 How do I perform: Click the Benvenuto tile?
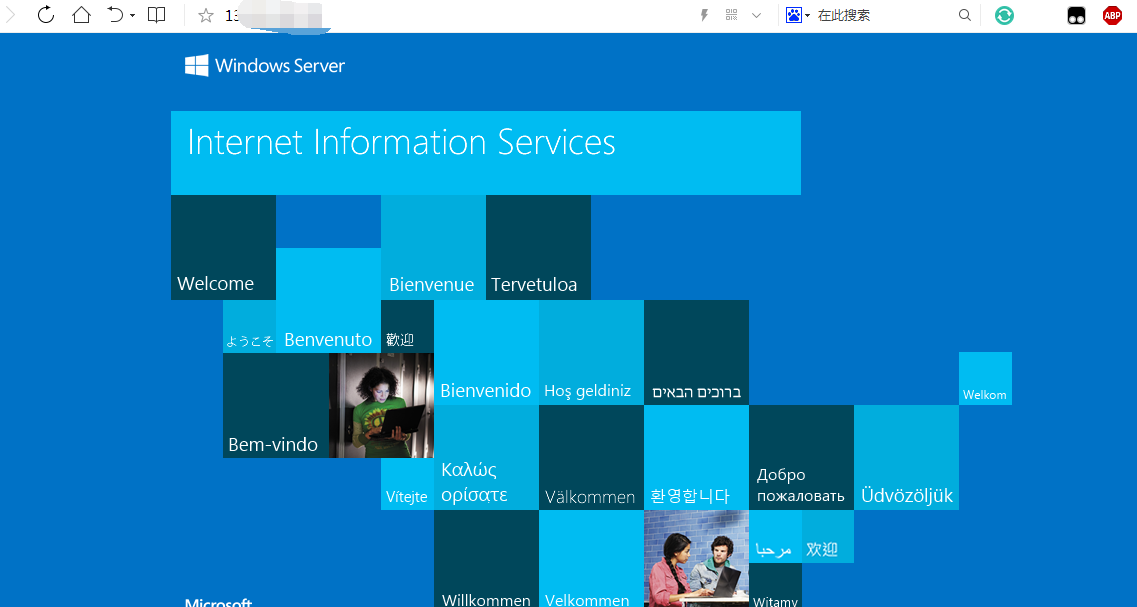click(x=328, y=300)
